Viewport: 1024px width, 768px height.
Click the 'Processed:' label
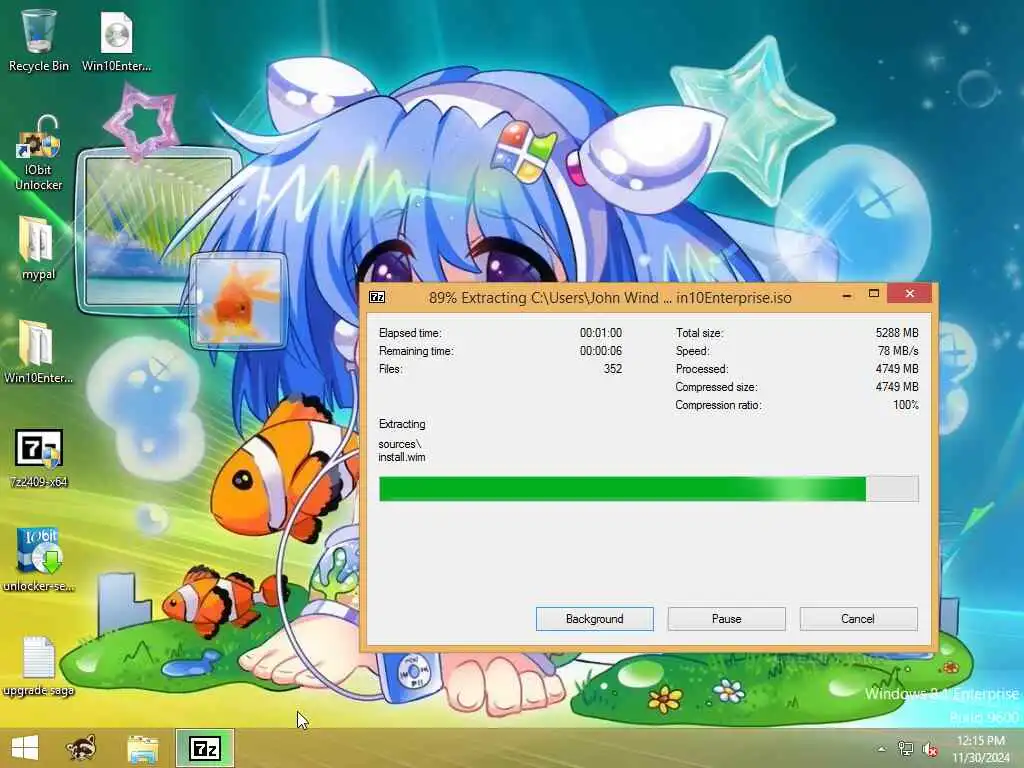[x=702, y=369]
